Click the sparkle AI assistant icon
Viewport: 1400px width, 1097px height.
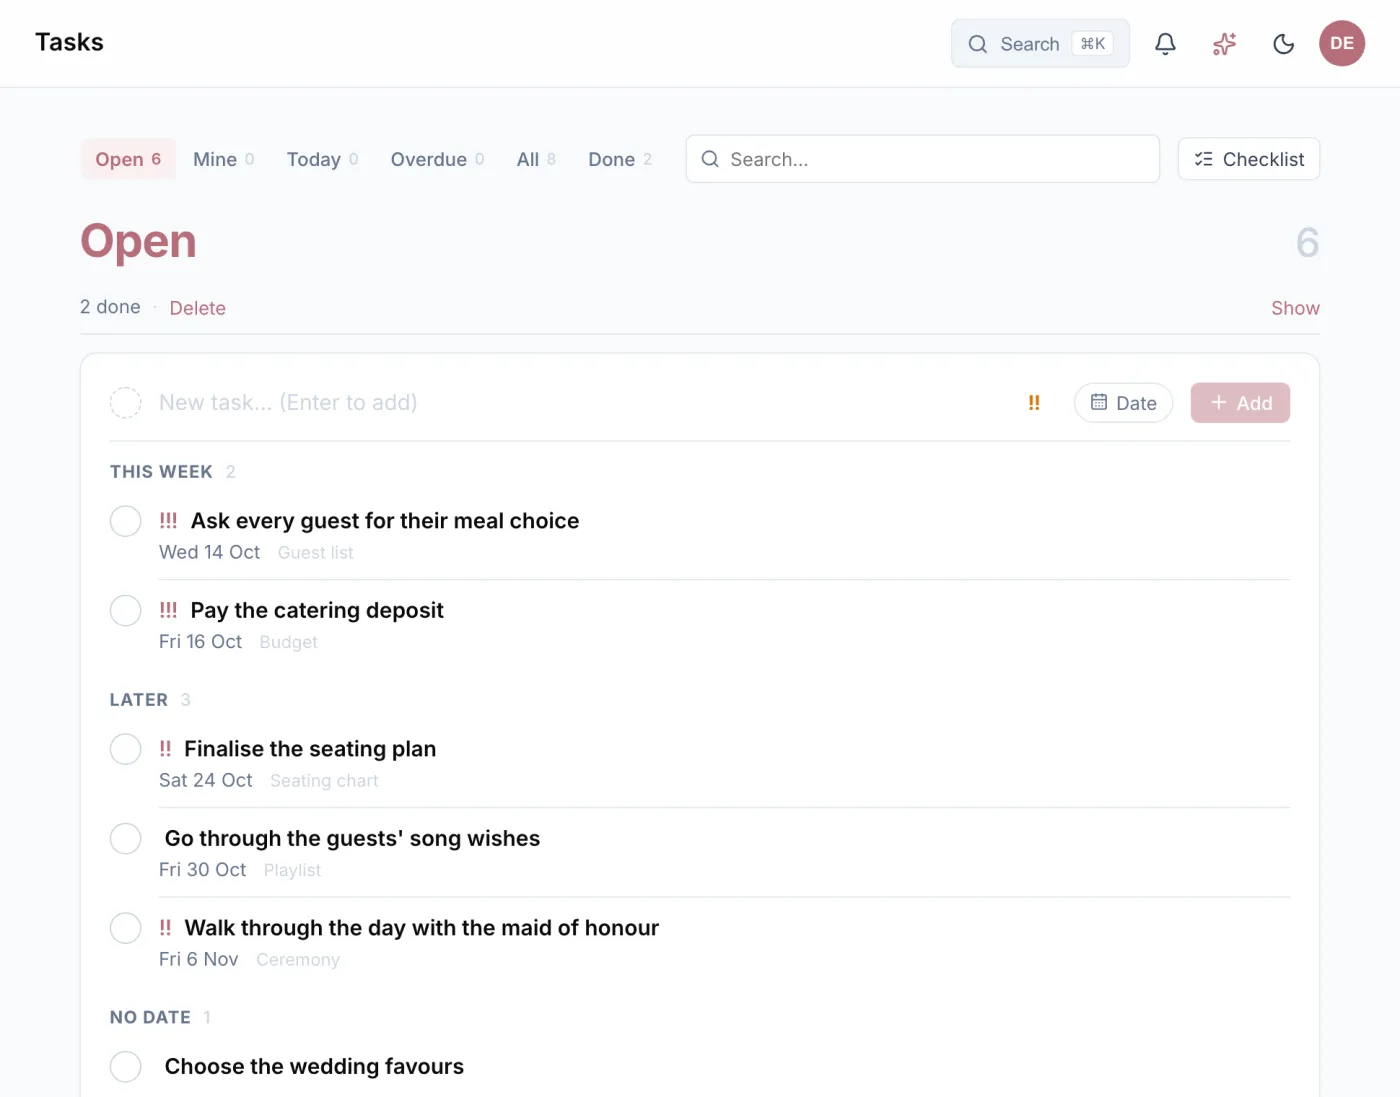[x=1224, y=44]
